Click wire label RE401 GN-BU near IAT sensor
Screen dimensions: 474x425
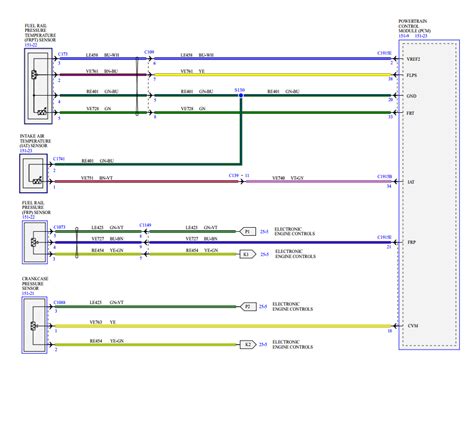(98, 161)
